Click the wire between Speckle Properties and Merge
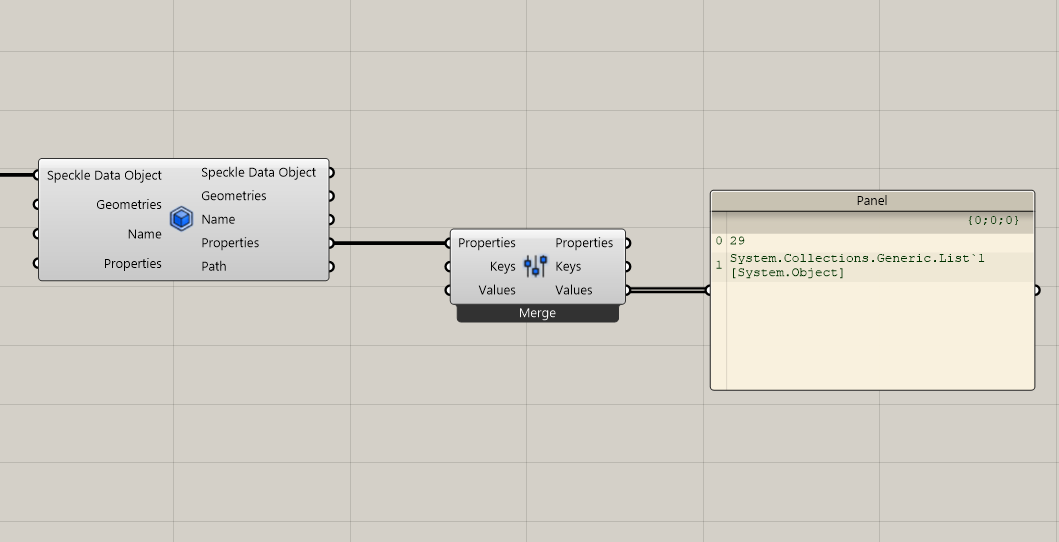 (390, 243)
